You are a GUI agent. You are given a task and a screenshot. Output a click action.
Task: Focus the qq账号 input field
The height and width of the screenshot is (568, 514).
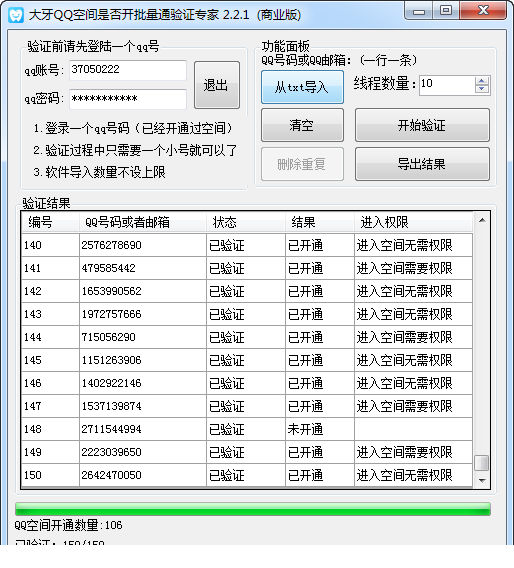[128, 70]
